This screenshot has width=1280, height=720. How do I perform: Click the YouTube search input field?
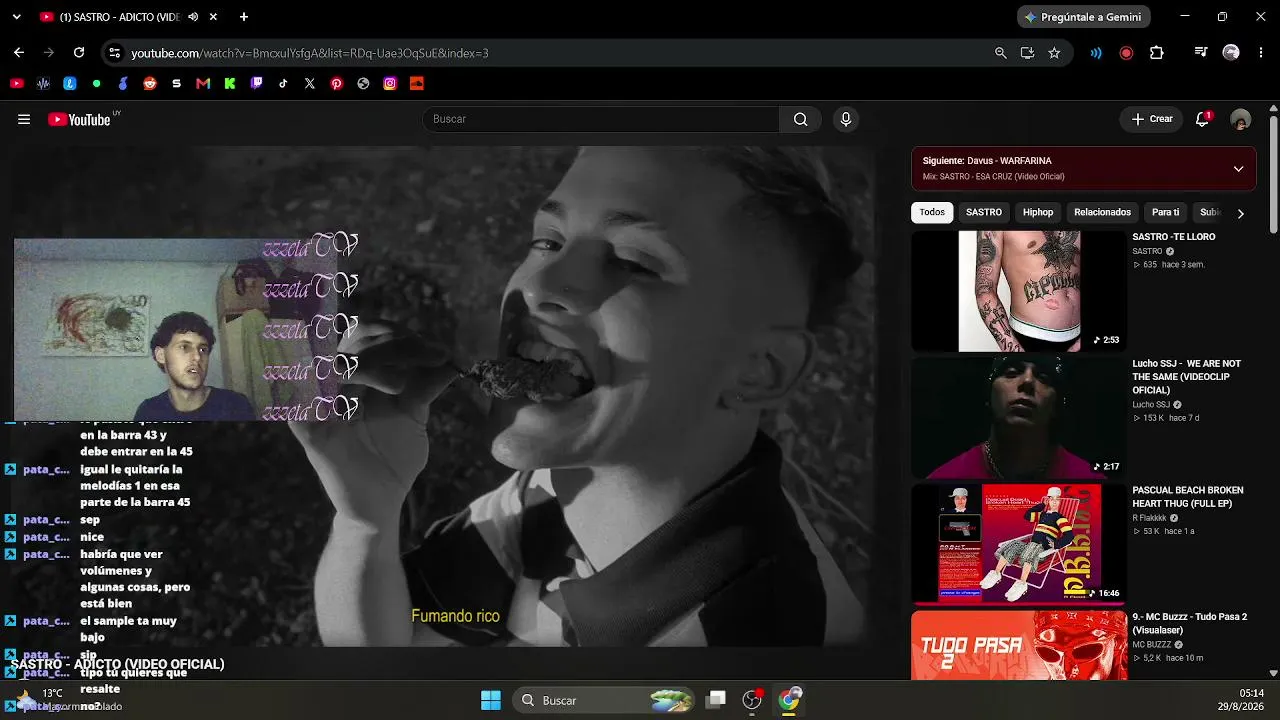tap(601, 119)
